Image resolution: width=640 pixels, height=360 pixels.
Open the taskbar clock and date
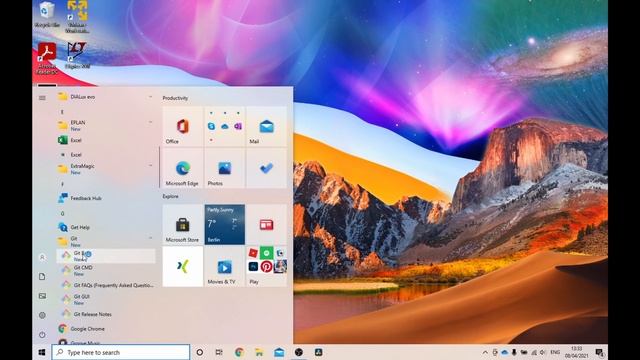tap(576, 352)
